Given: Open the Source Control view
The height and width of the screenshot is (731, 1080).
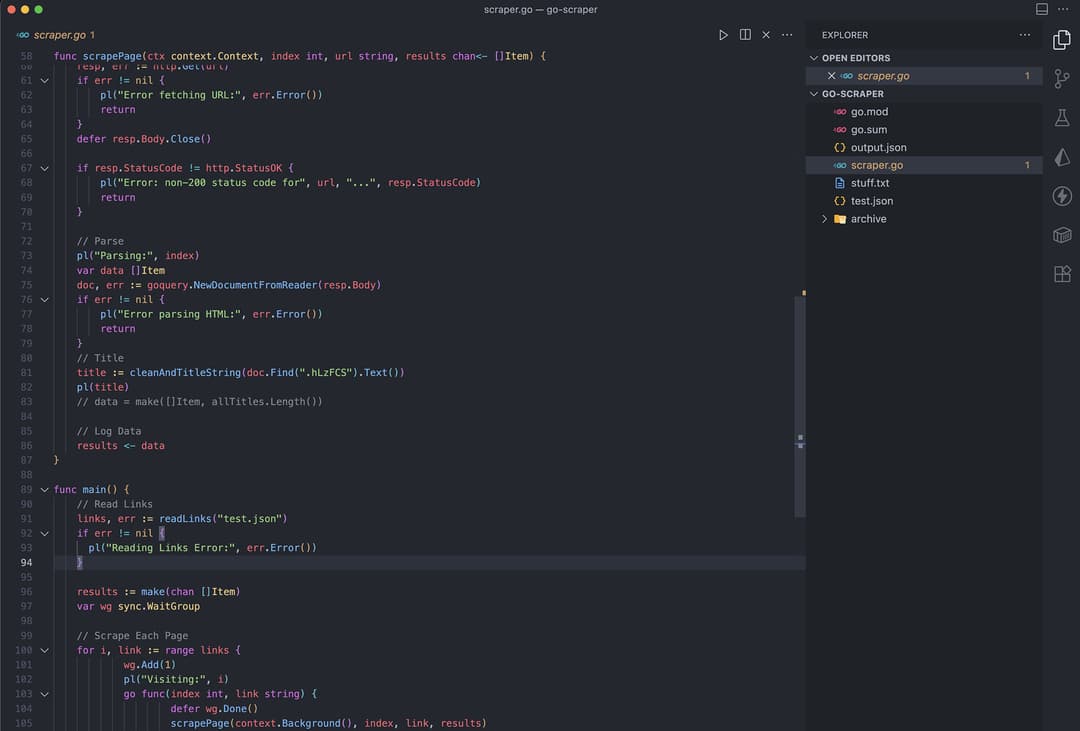Looking at the screenshot, I should pos(1062,78).
